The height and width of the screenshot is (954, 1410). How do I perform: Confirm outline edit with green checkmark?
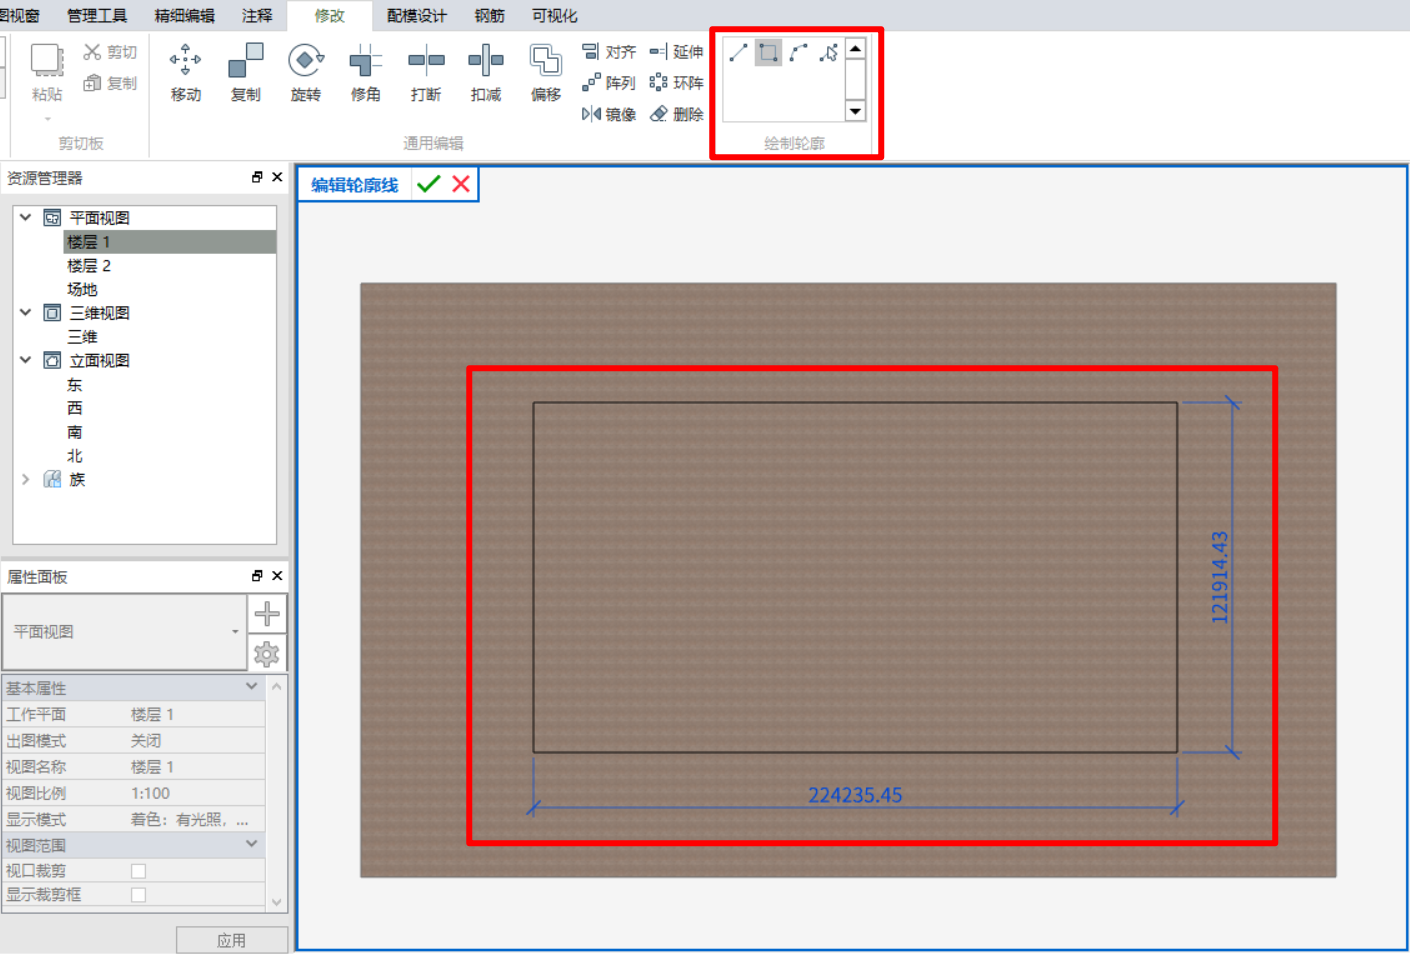(x=429, y=184)
